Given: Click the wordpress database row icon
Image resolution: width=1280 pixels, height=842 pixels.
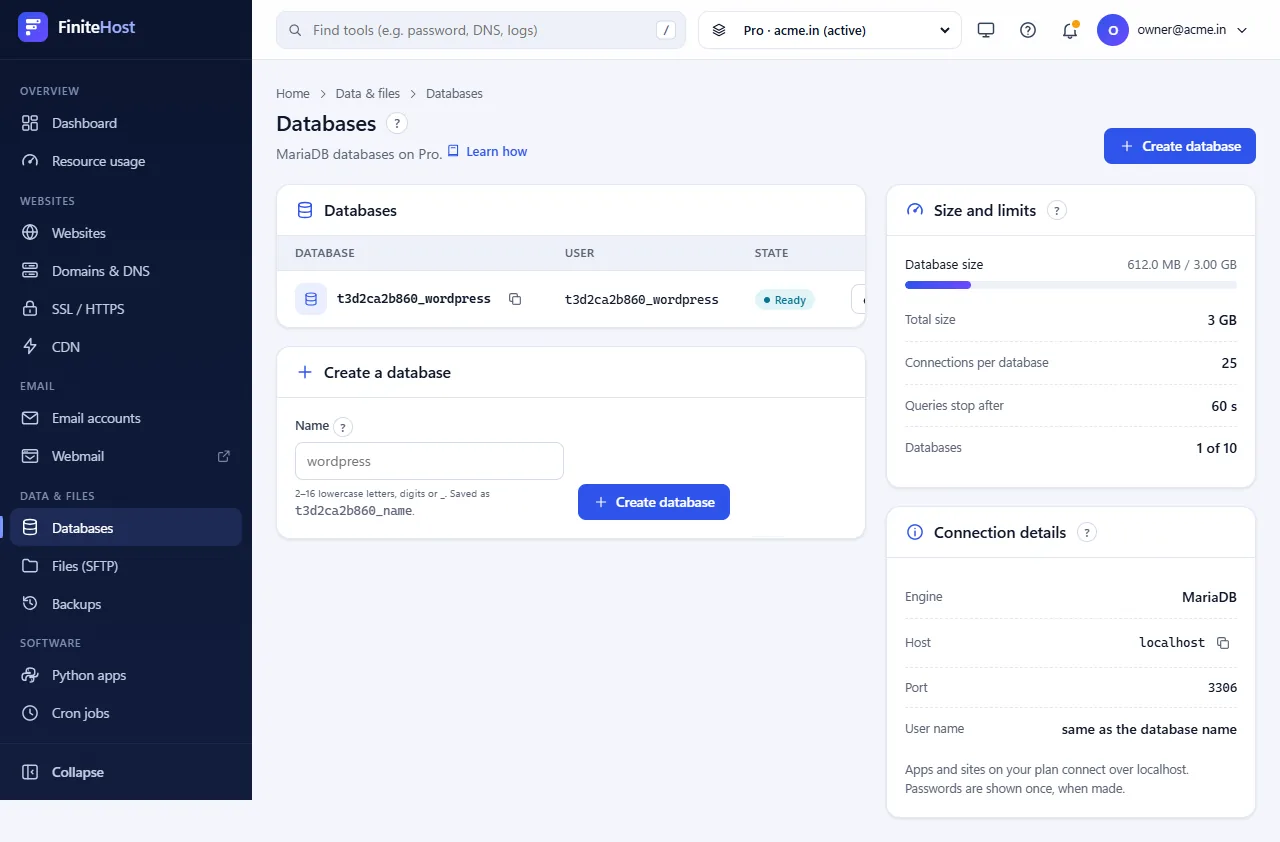Looking at the screenshot, I should pyautogui.click(x=311, y=299).
